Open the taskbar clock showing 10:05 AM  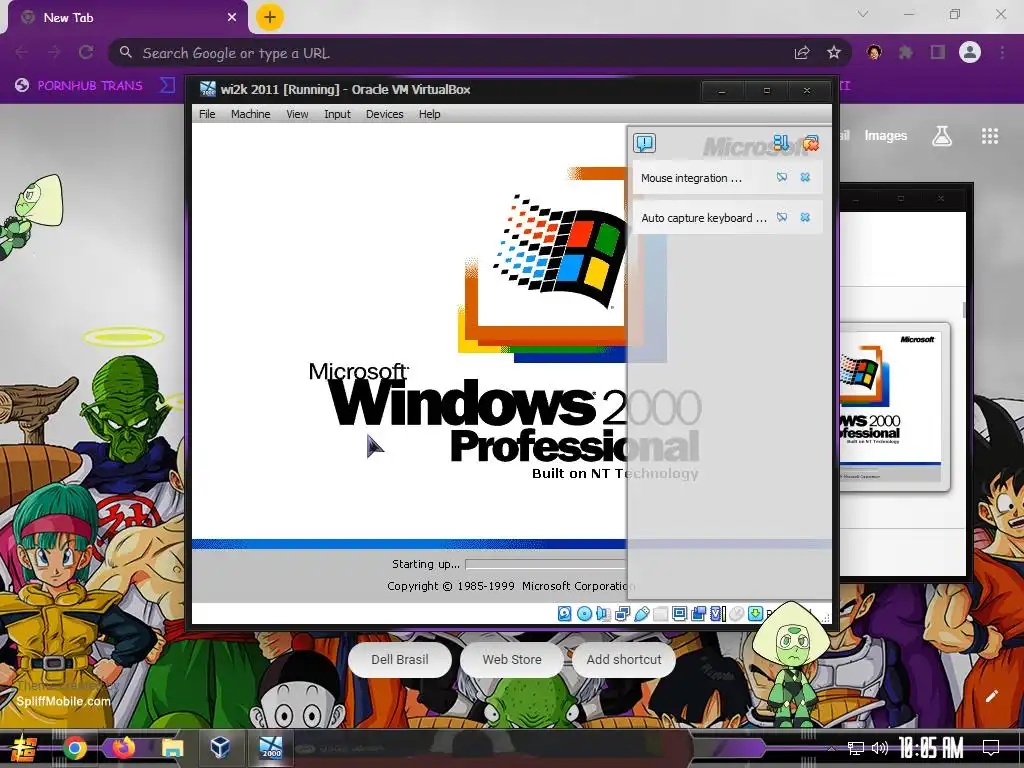931,748
